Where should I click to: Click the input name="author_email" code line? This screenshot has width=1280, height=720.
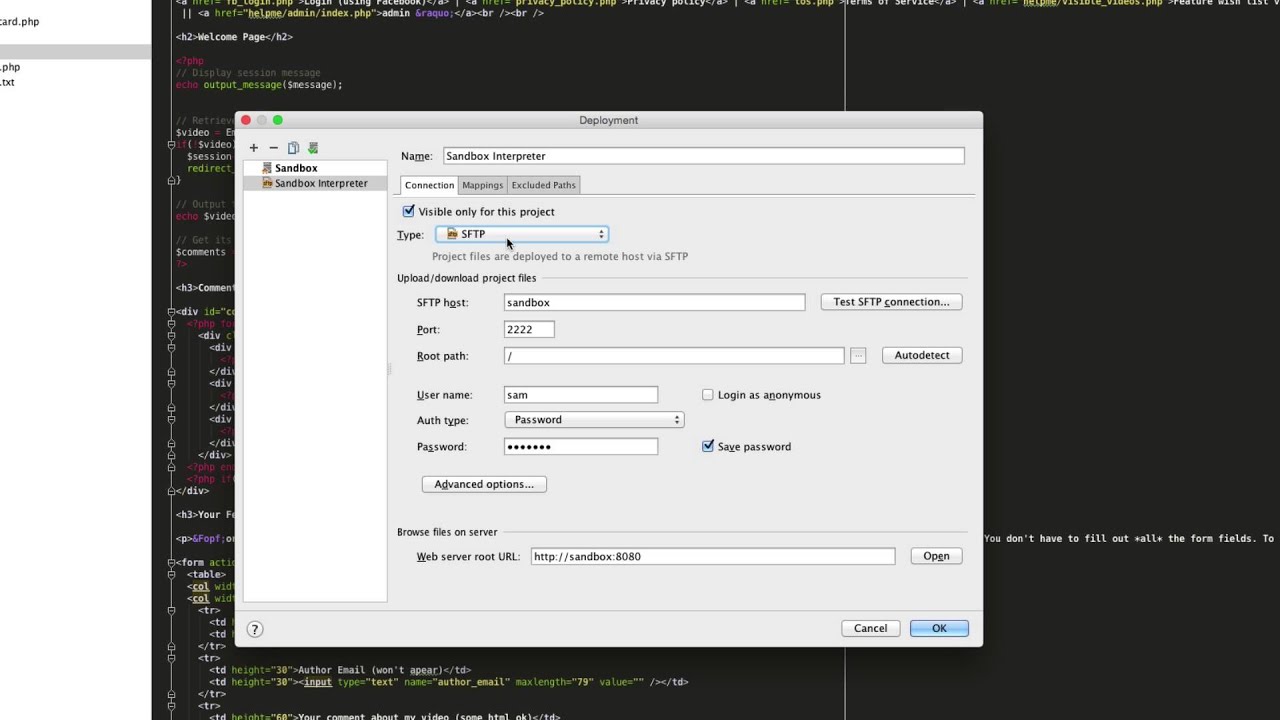click(x=449, y=682)
